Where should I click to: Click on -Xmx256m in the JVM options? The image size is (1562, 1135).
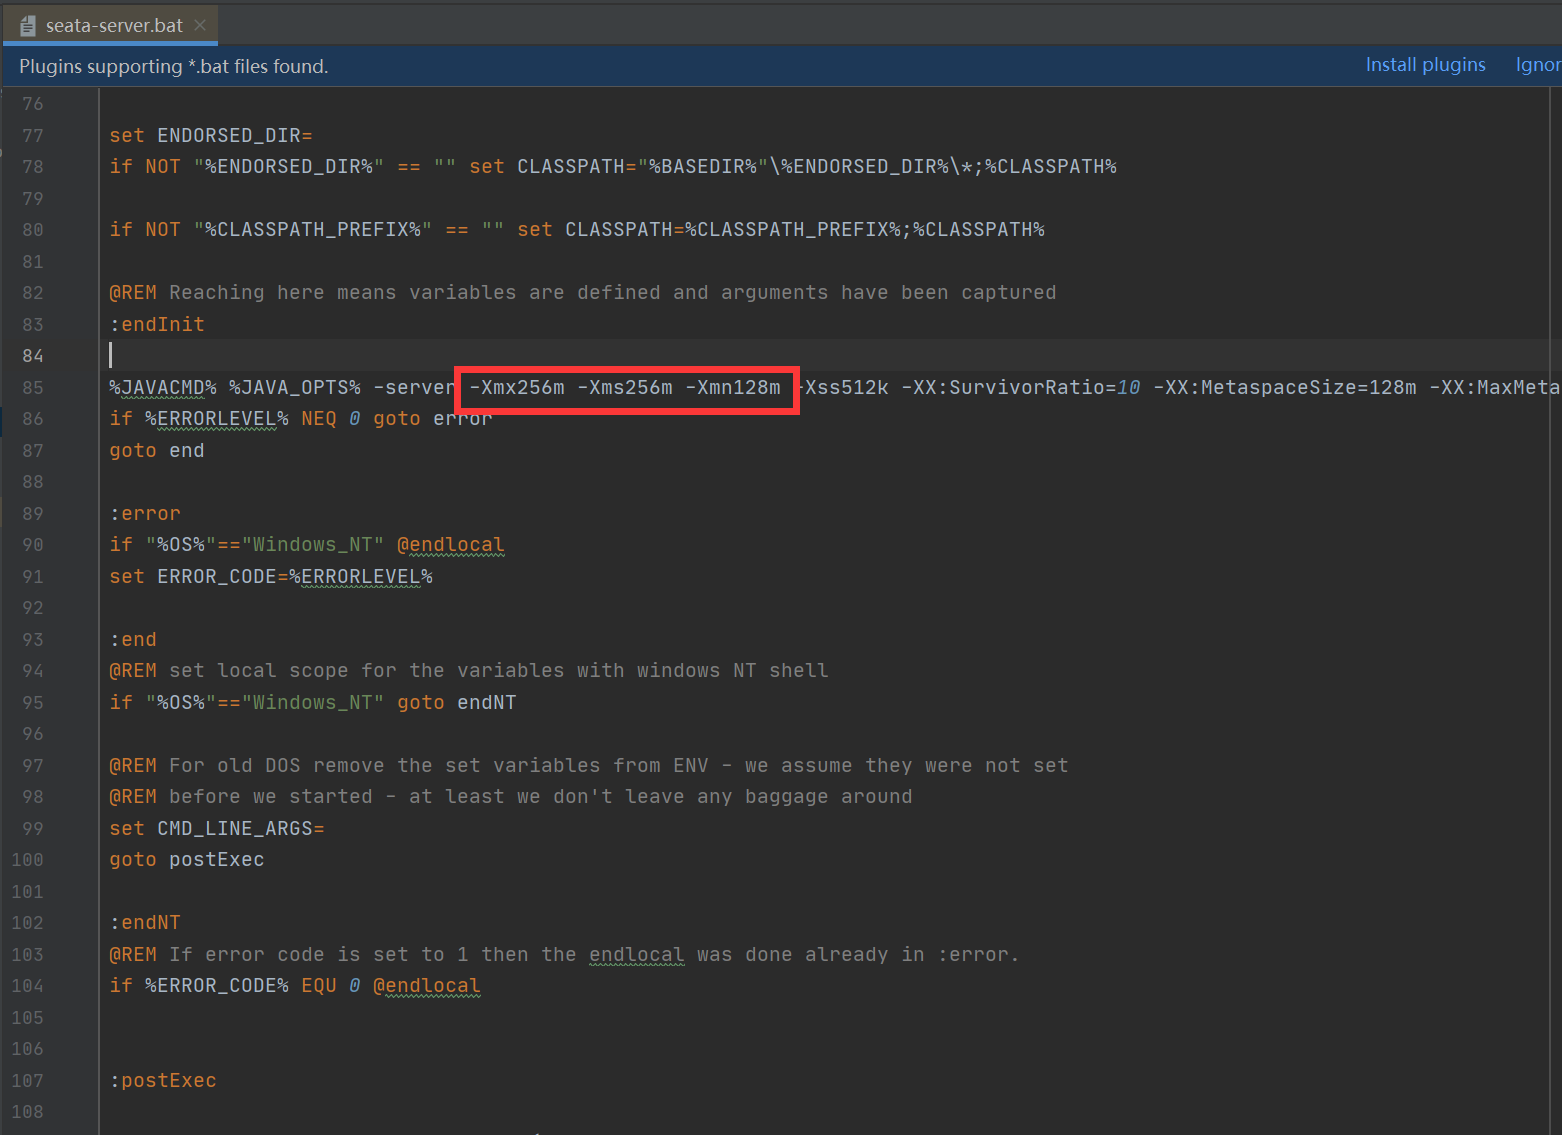(x=517, y=387)
